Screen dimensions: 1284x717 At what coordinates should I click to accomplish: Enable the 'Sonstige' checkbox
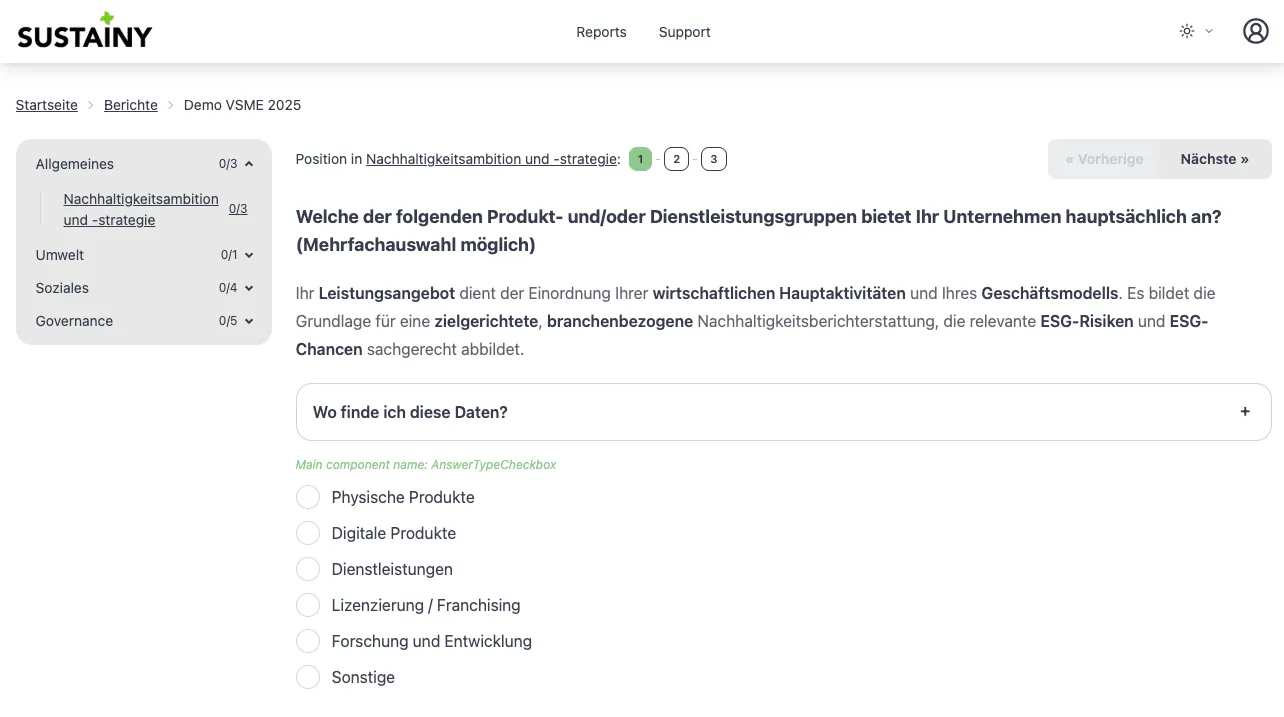308,677
